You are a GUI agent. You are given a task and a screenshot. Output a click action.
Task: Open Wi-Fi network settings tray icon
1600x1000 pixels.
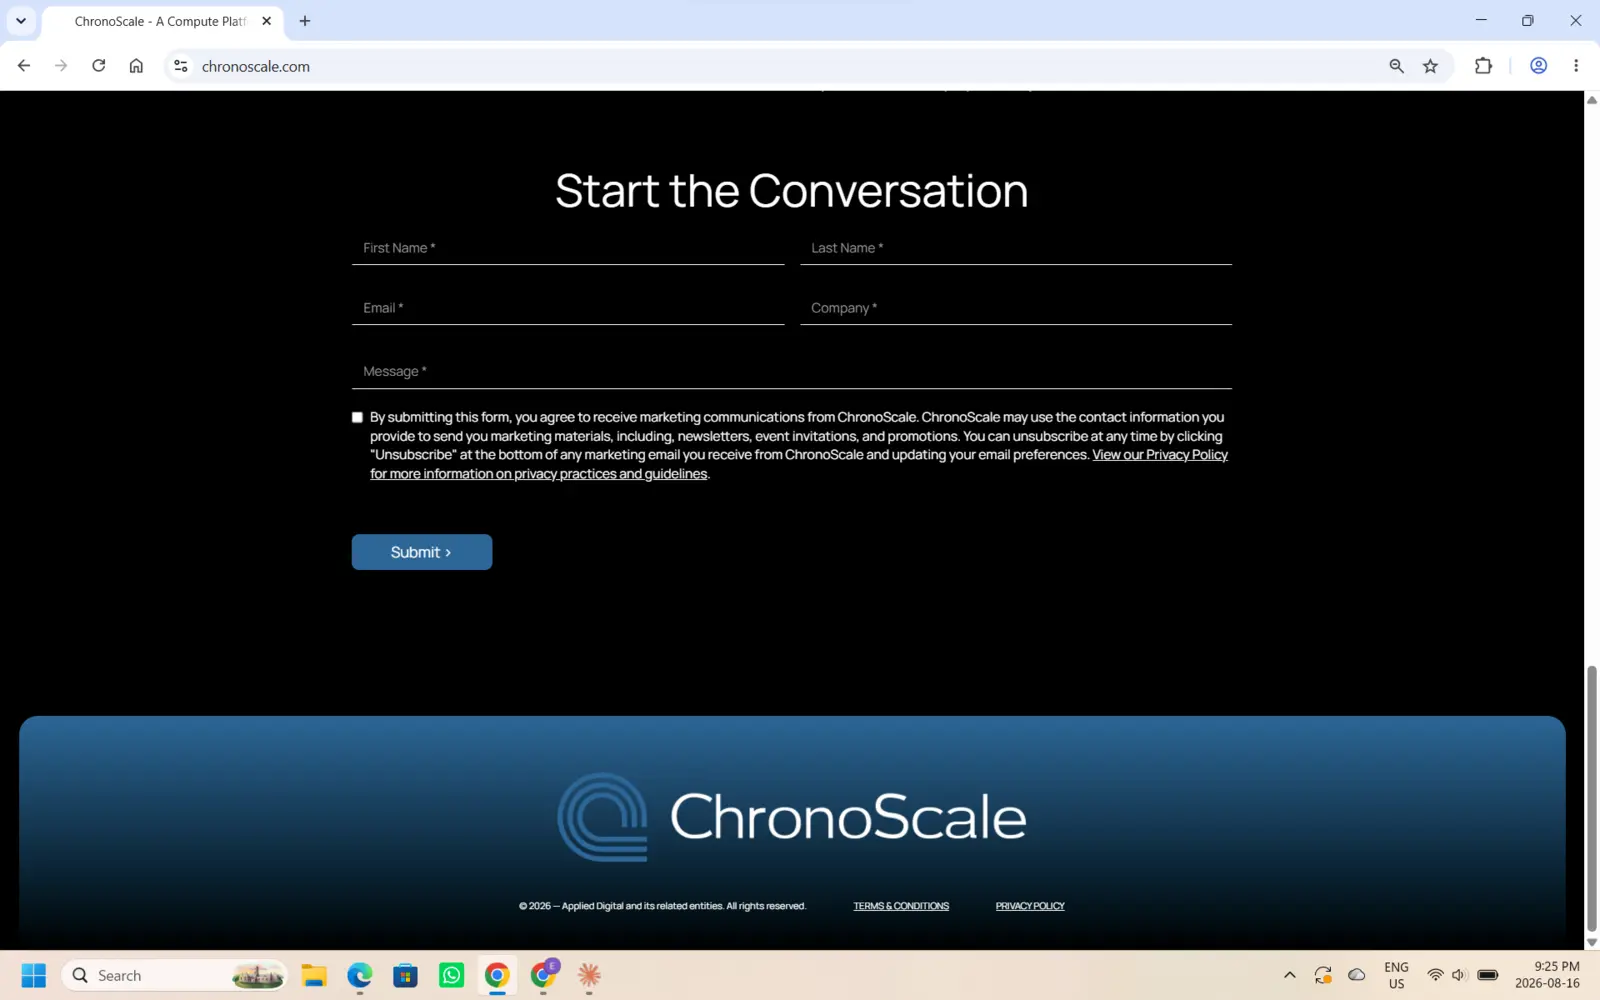[x=1435, y=975]
